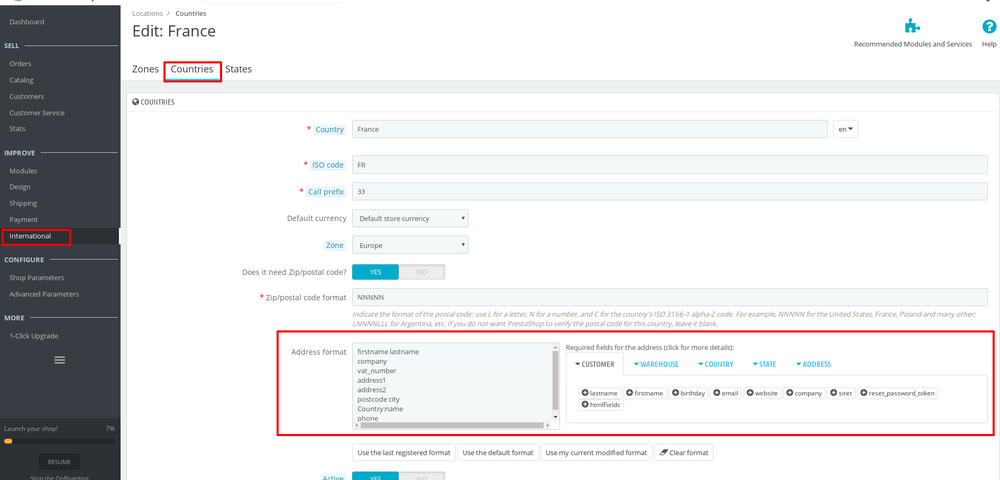Click the Address format horizontal scrollbar
Image resolution: width=1000 pixels, height=480 pixels.
click(x=452, y=425)
